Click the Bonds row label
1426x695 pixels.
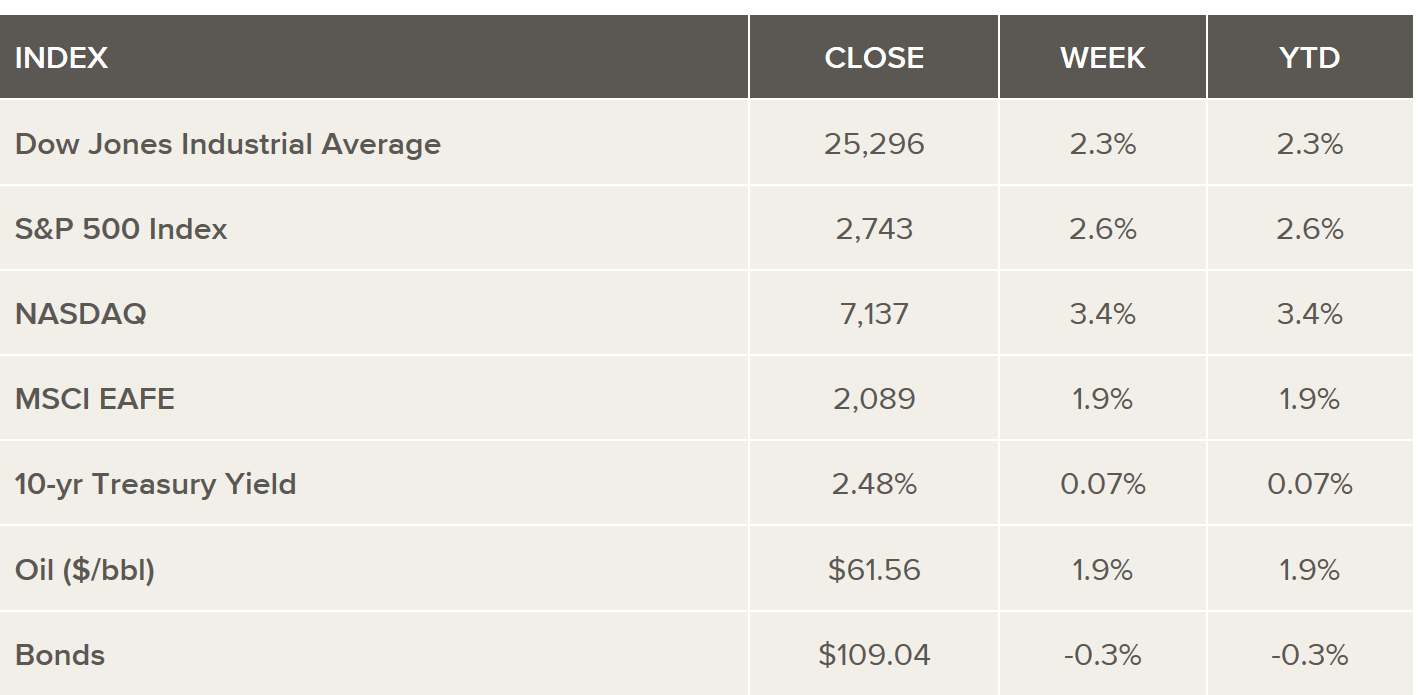point(60,655)
